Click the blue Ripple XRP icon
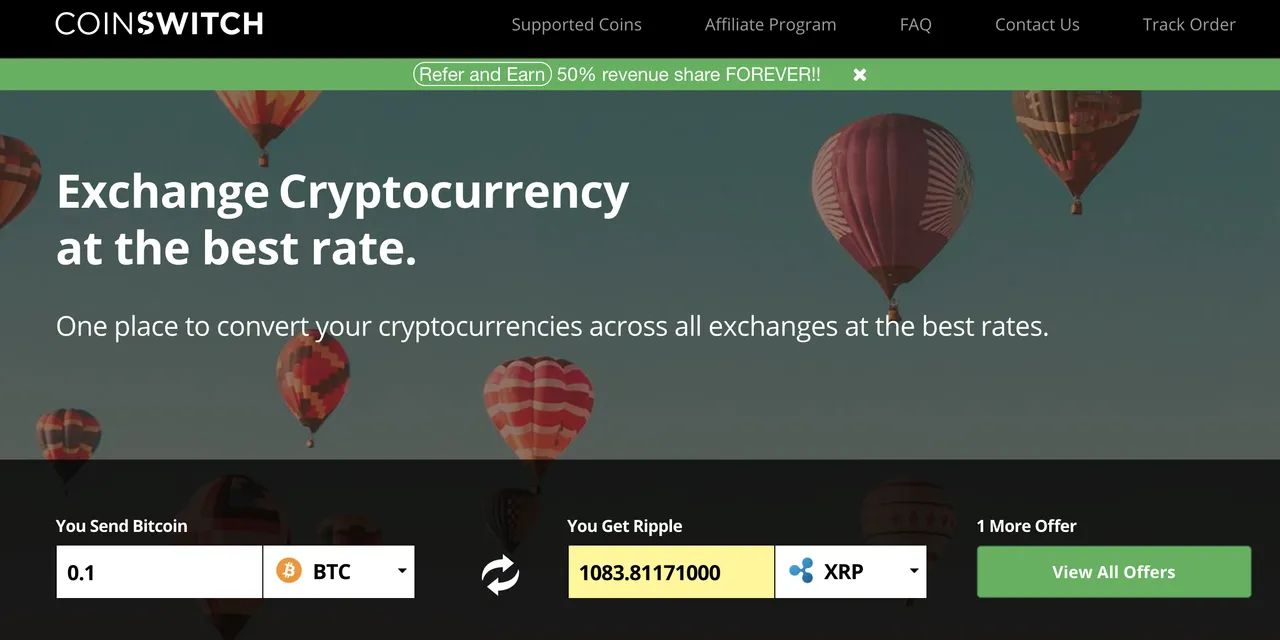The height and width of the screenshot is (640, 1280). point(801,572)
